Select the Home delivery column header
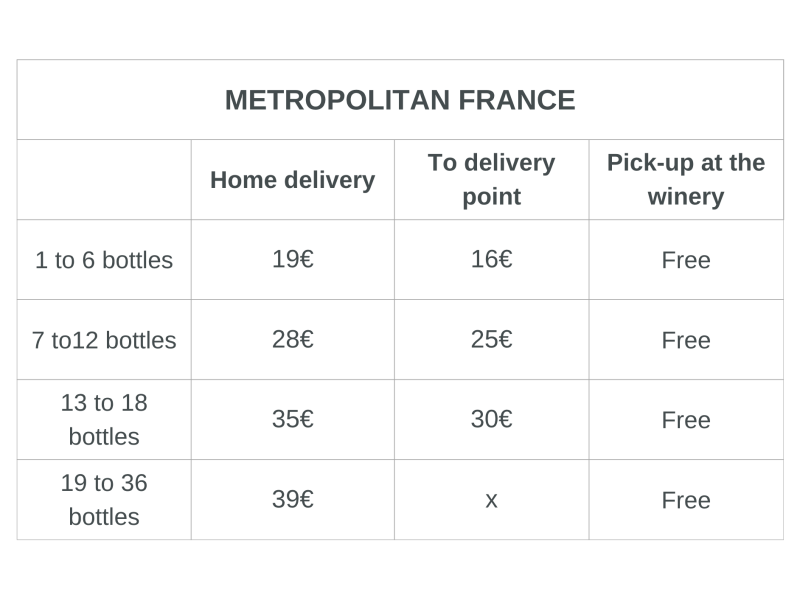This screenshot has height=600, width=800. [292, 180]
